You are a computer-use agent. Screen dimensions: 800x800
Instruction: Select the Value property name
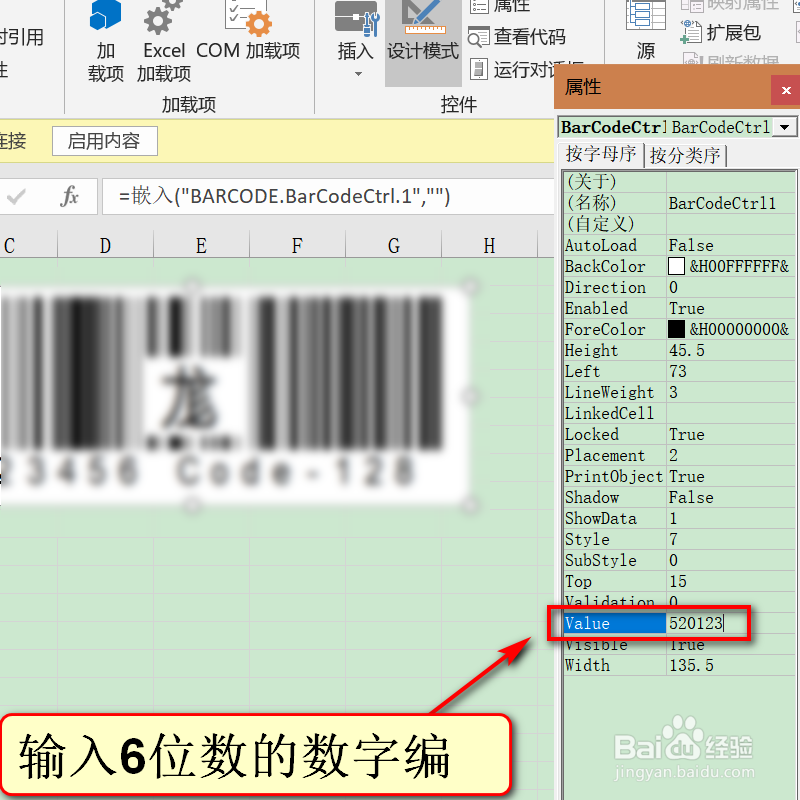(x=615, y=623)
